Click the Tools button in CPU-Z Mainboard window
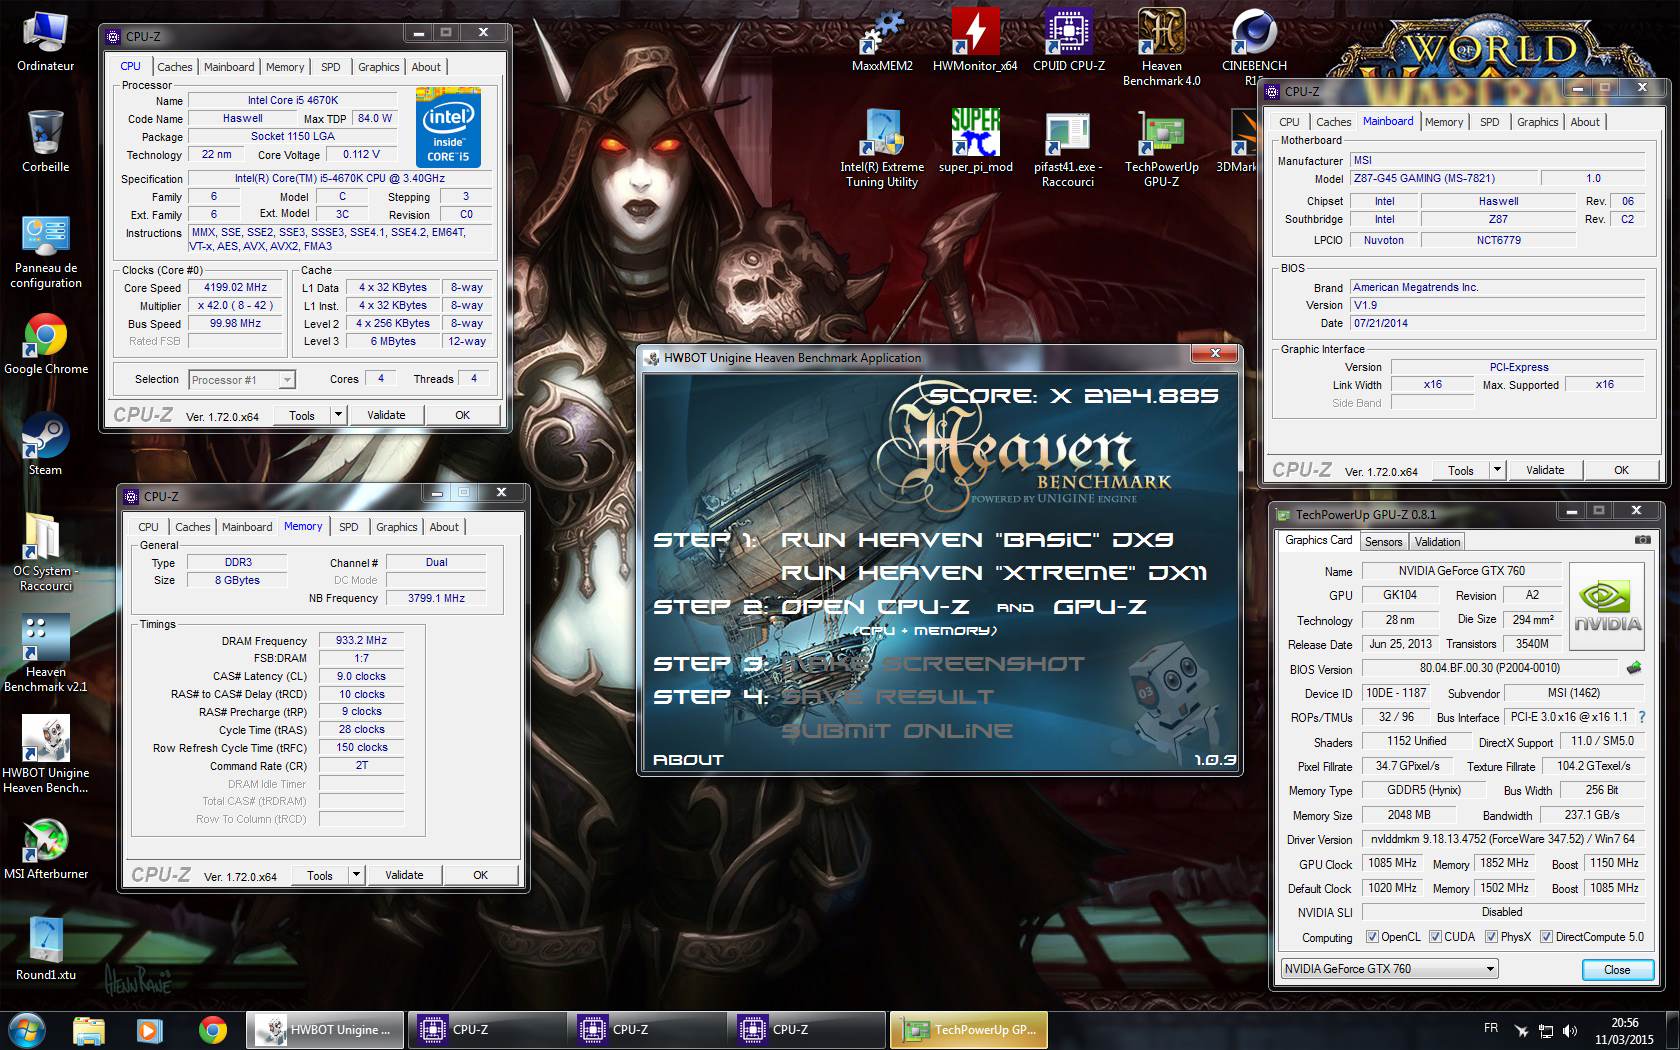 point(1461,470)
